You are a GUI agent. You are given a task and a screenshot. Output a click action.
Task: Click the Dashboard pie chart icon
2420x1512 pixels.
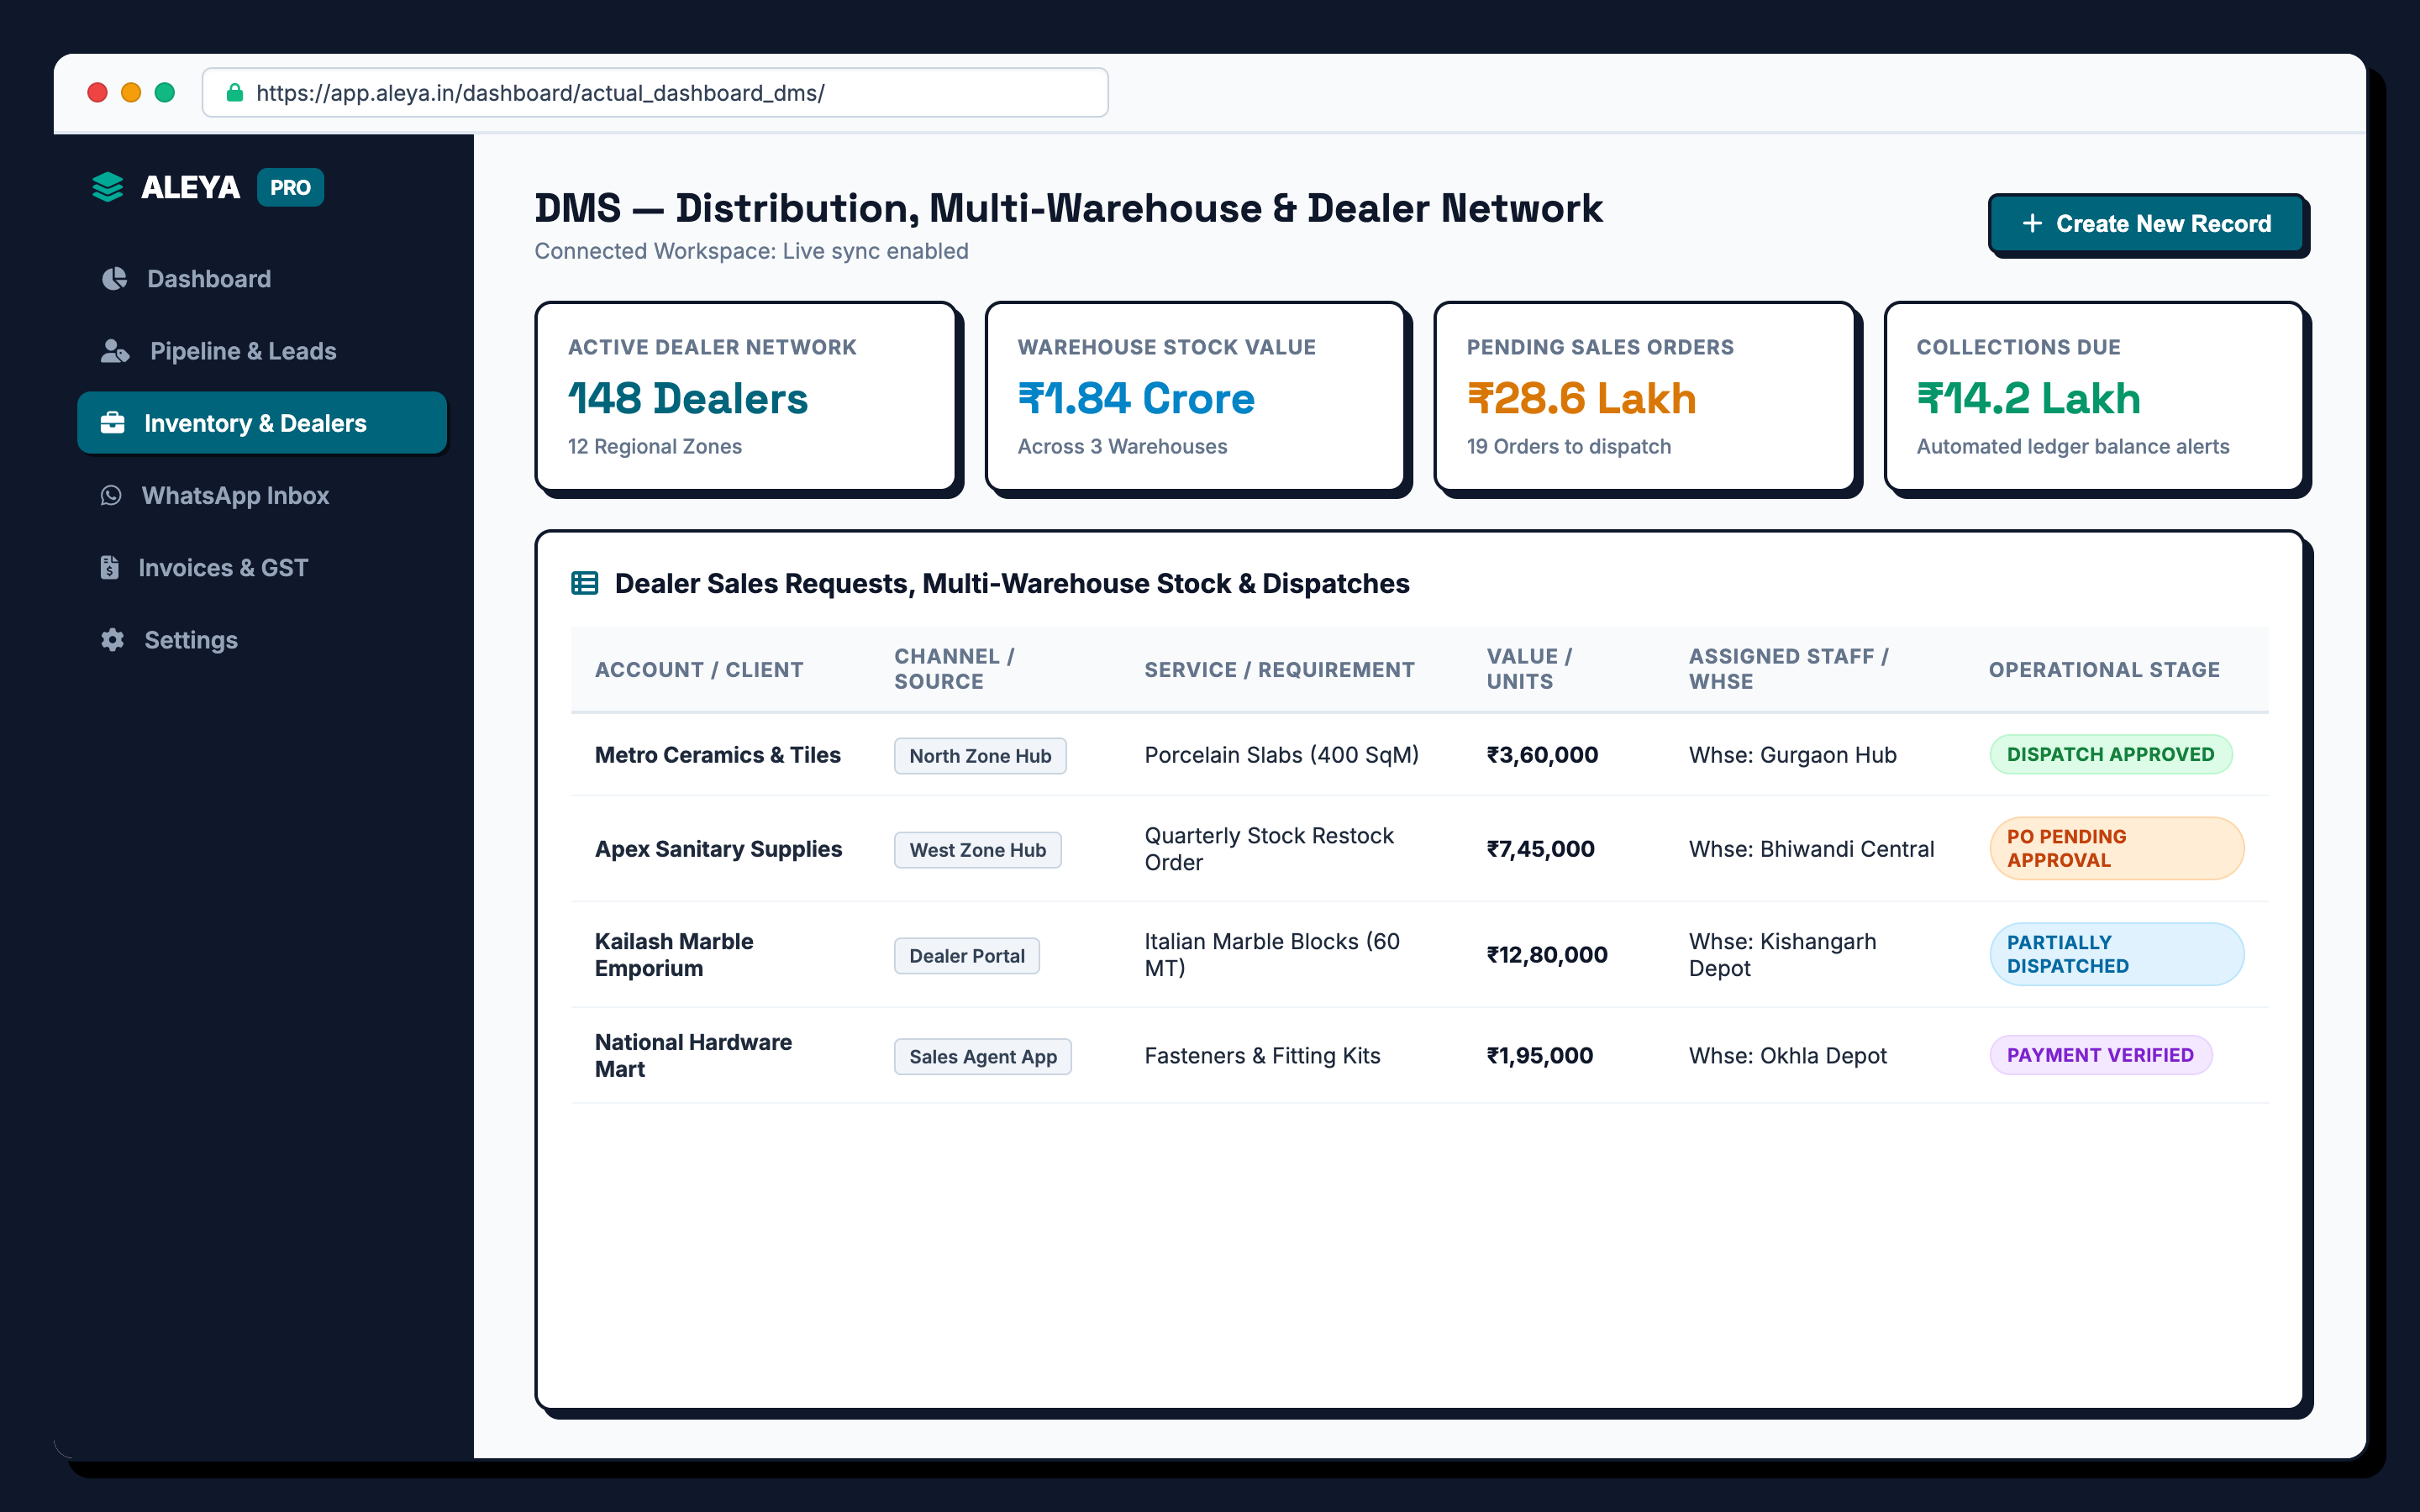[114, 278]
